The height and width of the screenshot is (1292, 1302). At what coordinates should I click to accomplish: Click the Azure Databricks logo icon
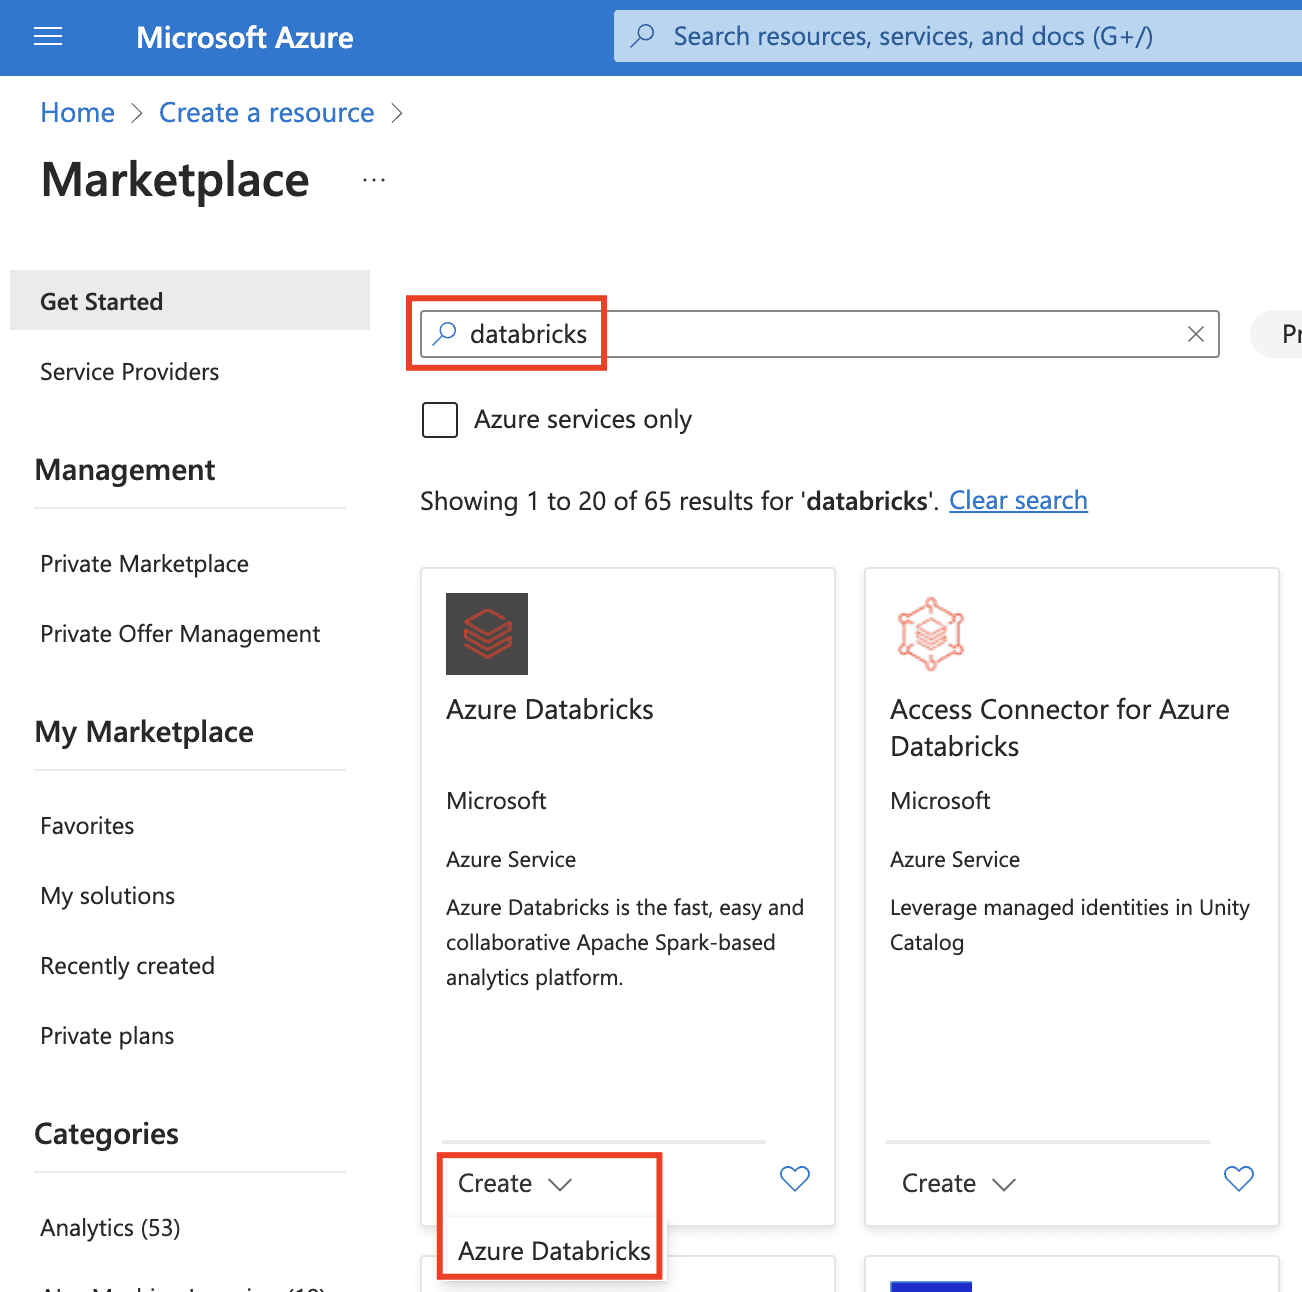[x=486, y=634]
